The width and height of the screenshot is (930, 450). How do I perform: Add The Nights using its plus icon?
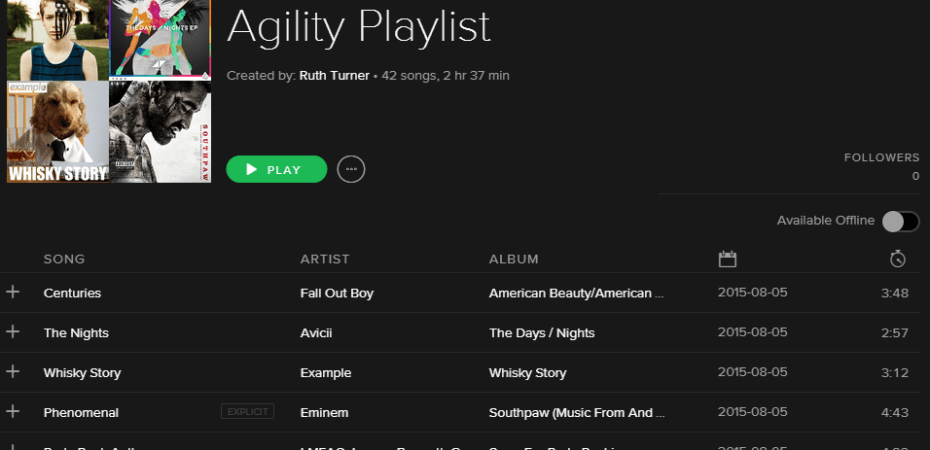pyautogui.click(x=13, y=332)
